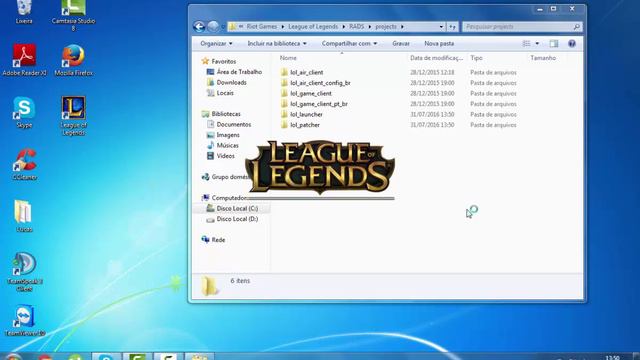Screen dimensions: 640x360
Task: Expand arrow after RADS breadcrumb
Action: click(x=370, y=27)
